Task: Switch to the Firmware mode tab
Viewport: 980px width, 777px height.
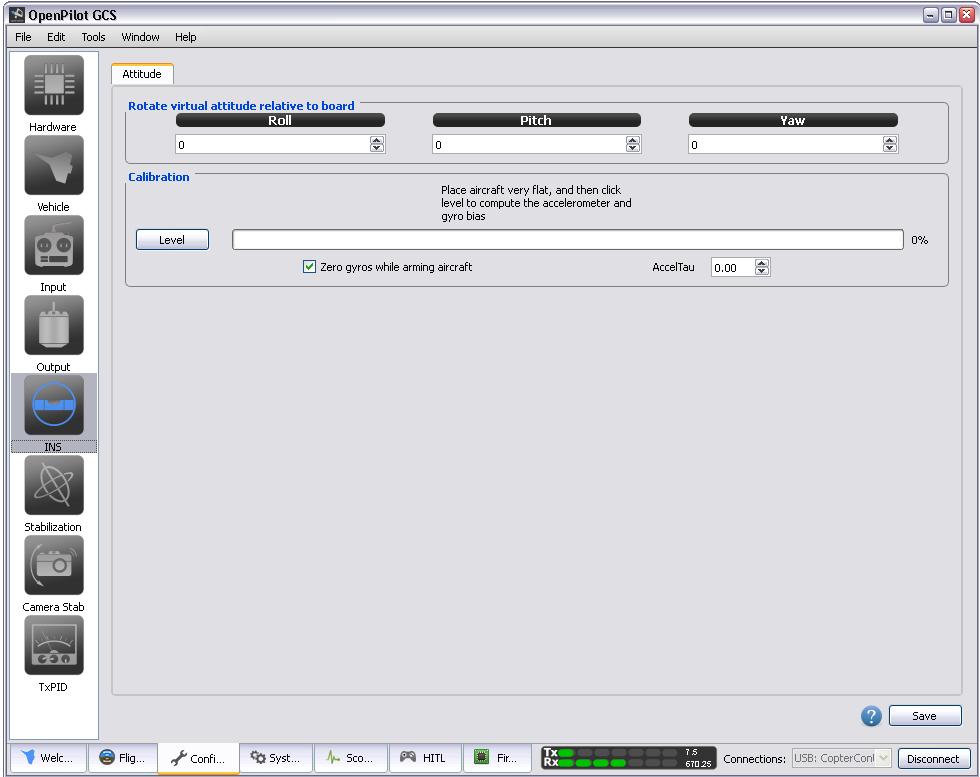Action: (x=497, y=758)
